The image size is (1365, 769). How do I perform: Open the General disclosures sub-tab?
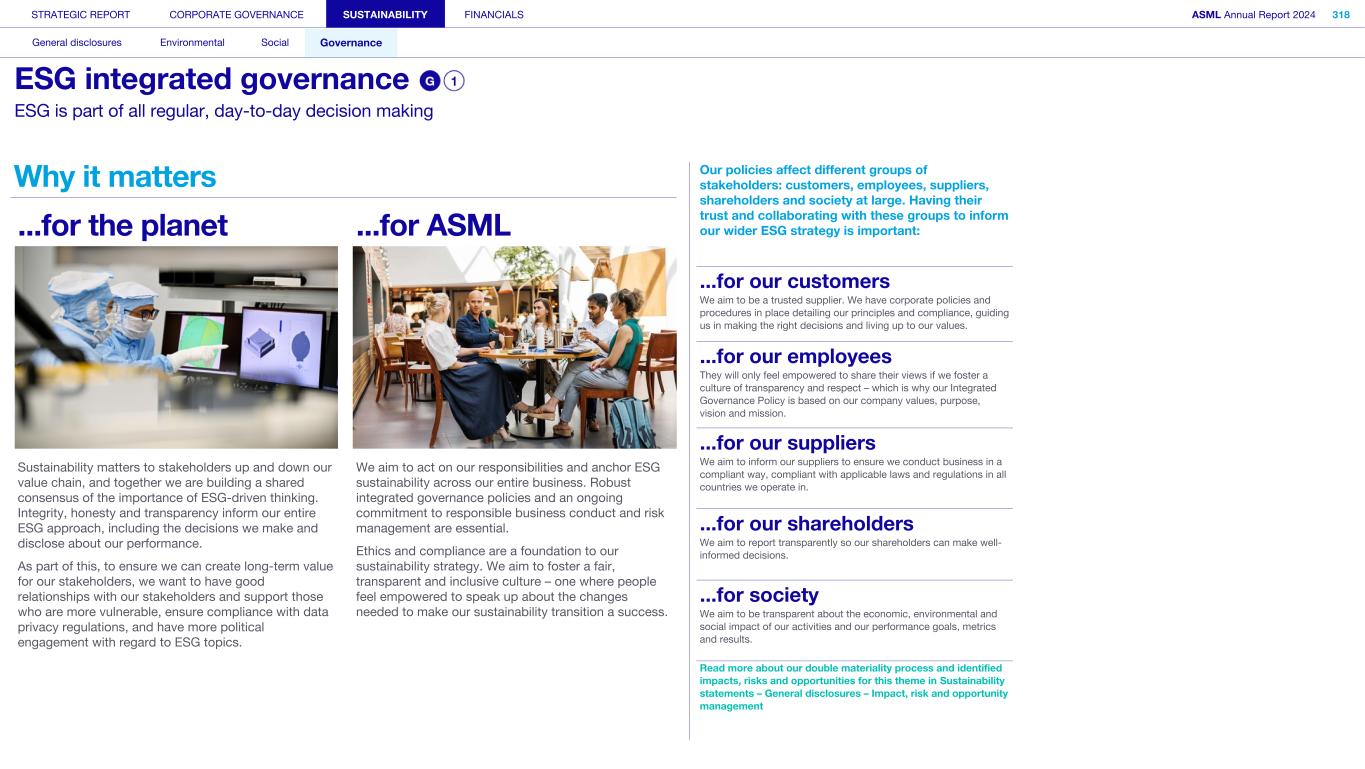pos(77,43)
